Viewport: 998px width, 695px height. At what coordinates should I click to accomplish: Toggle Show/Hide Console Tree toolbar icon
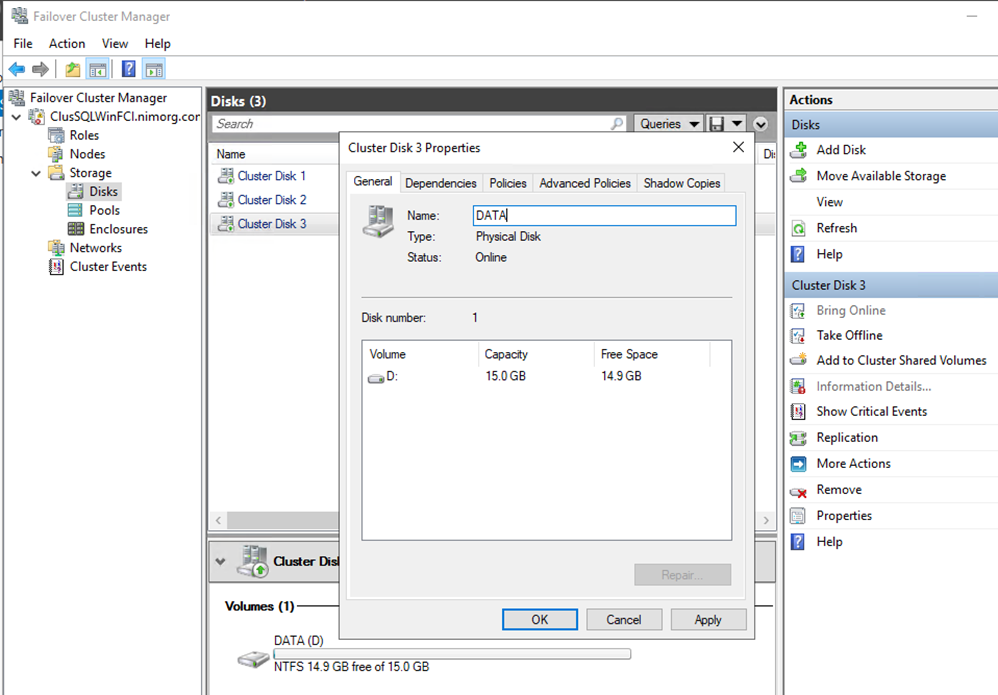point(98,69)
